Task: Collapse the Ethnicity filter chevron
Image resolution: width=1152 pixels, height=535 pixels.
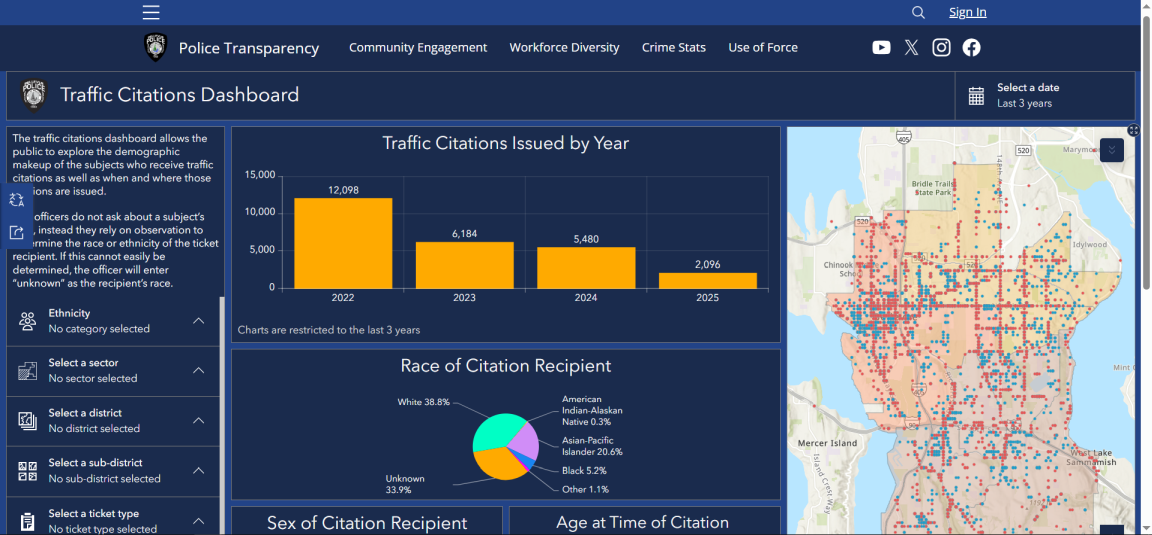Action: click(x=198, y=320)
